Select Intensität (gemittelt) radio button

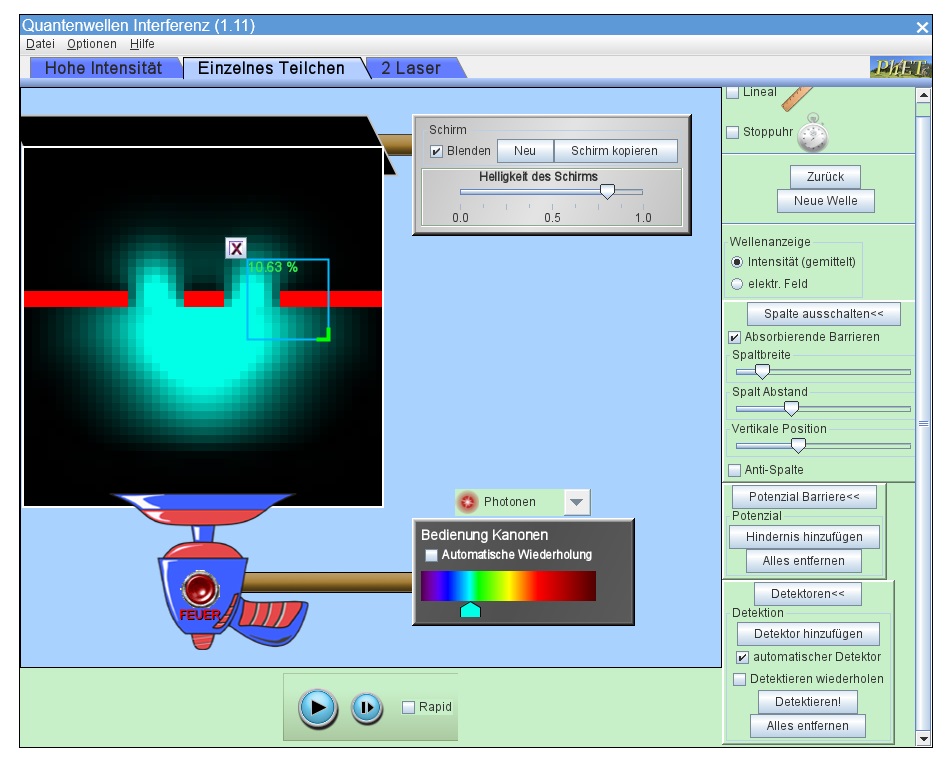[737, 262]
